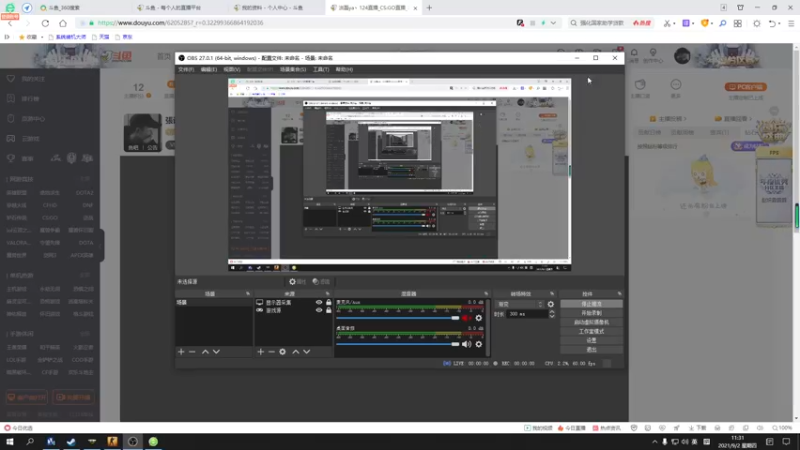Remove the selected scene with the minus icon
This screenshot has height=450, width=800.
click(192, 352)
